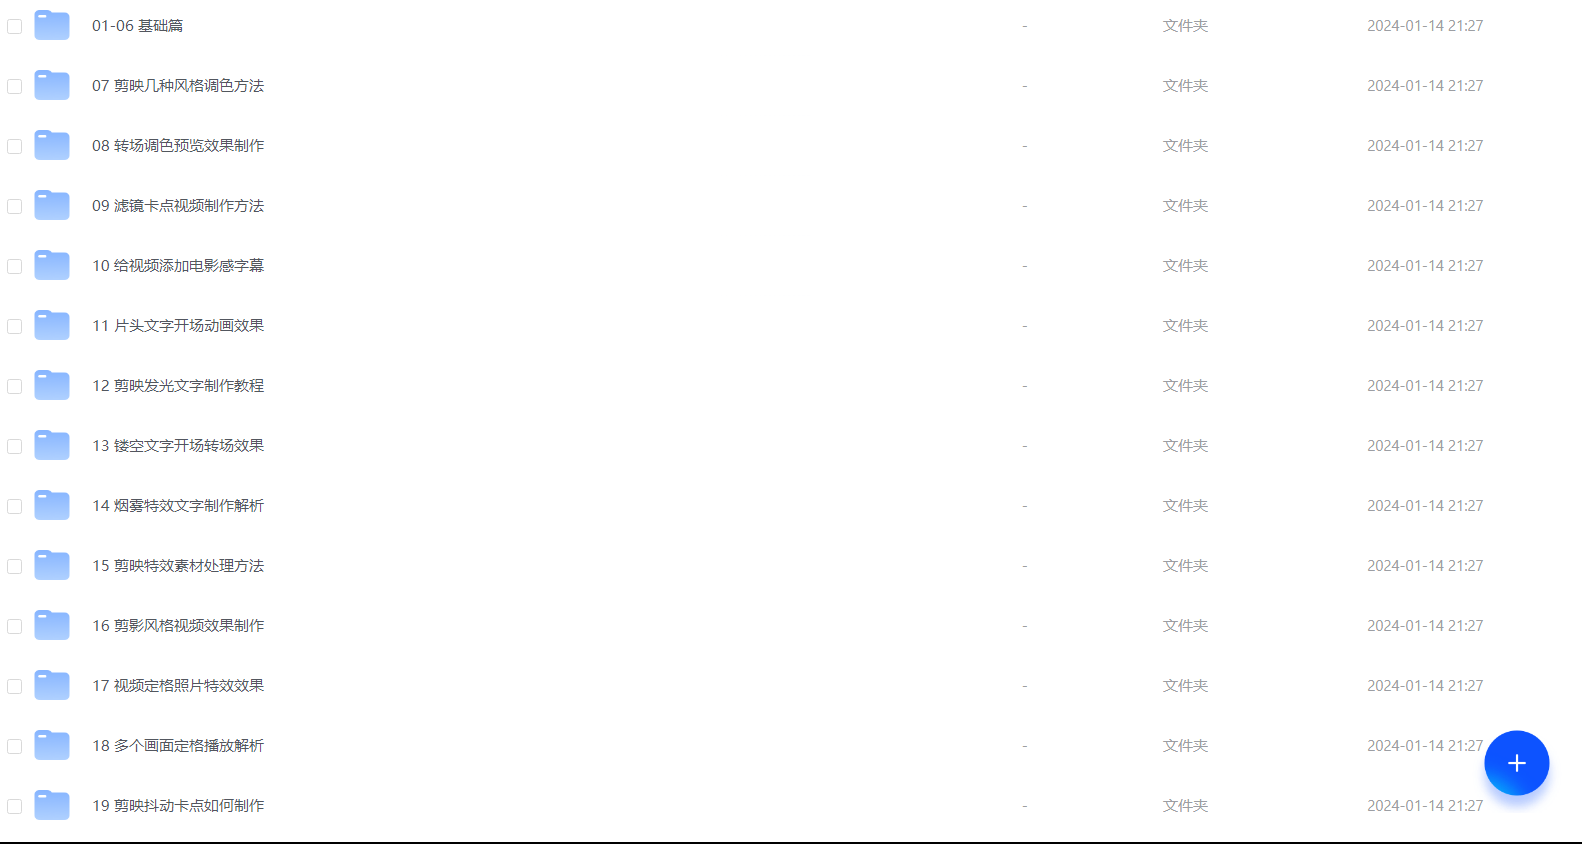Tick the checkbox for 12 剪映发光文字制作教程
The height and width of the screenshot is (844, 1582).
pos(15,386)
